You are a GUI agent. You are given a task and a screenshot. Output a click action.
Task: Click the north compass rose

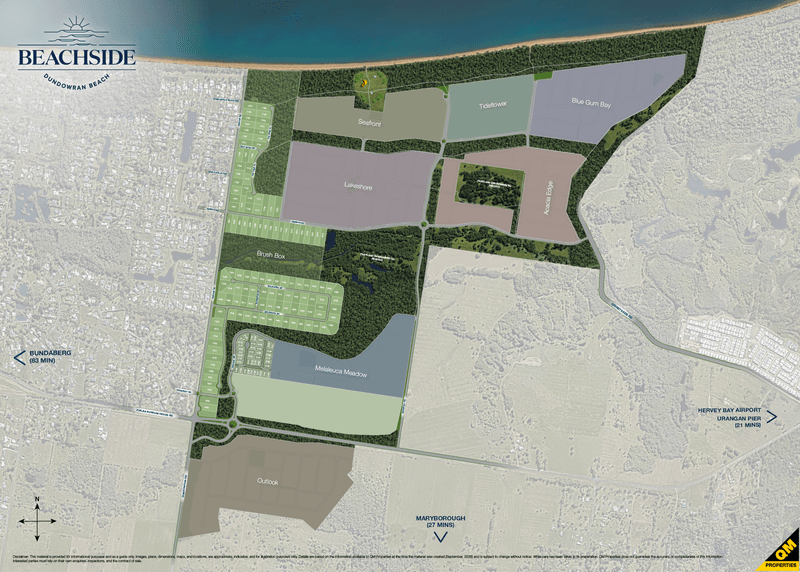click(37, 518)
